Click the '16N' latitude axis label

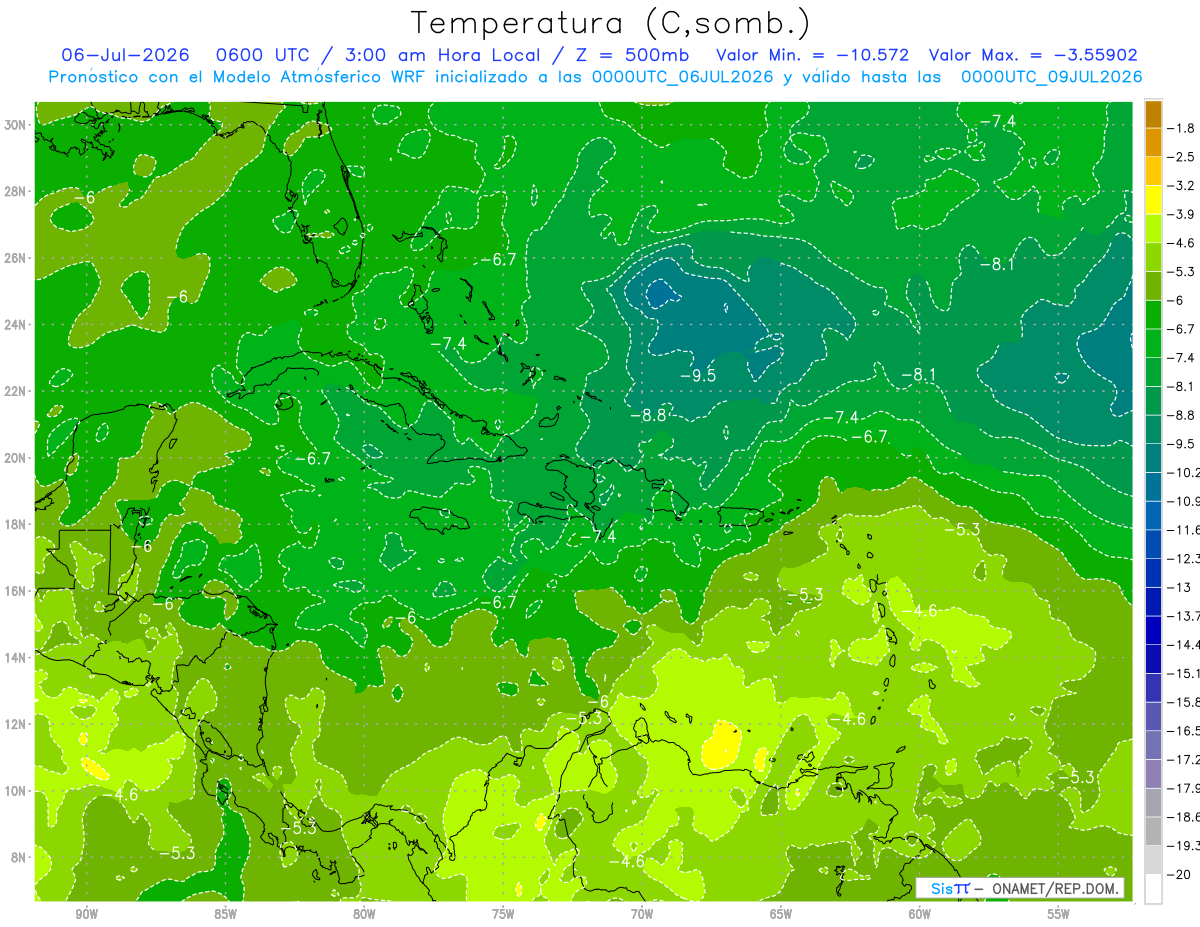click(17, 591)
